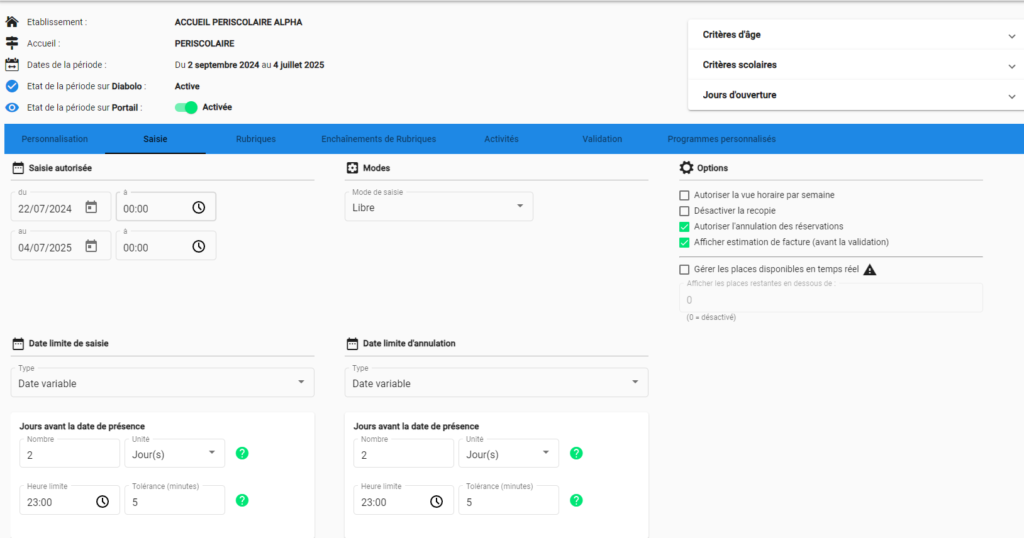Screen dimensions: 1024x538
Task: Click the saisie Tolérance minutes field
Action: point(175,502)
